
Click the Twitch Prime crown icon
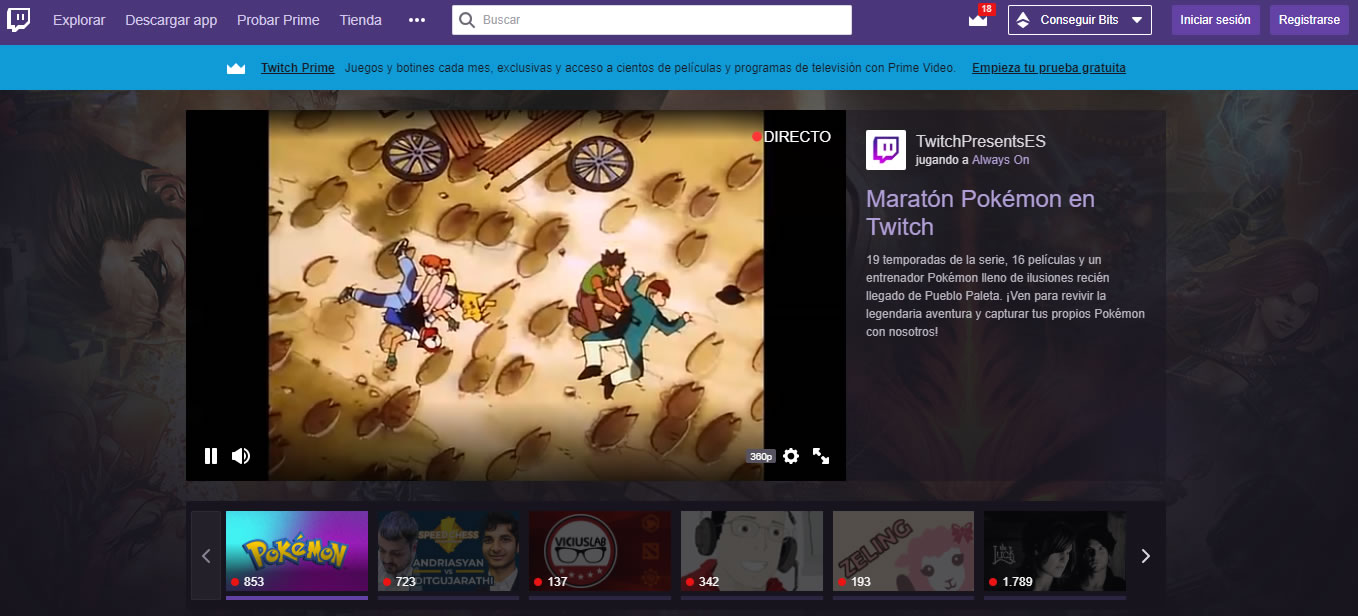pyautogui.click(x=236, y=67)
